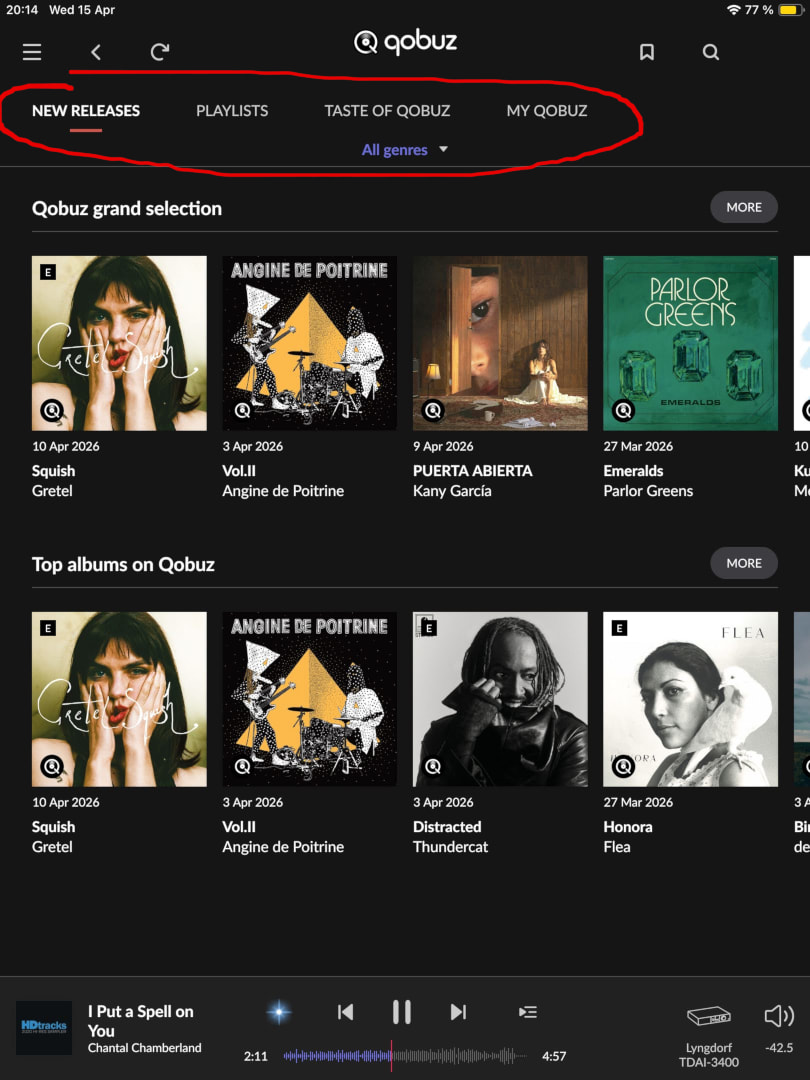Select the Lyngdorf TDAI-3400 output device
Screen dimensions: 810x1080
click(709, 1035)
